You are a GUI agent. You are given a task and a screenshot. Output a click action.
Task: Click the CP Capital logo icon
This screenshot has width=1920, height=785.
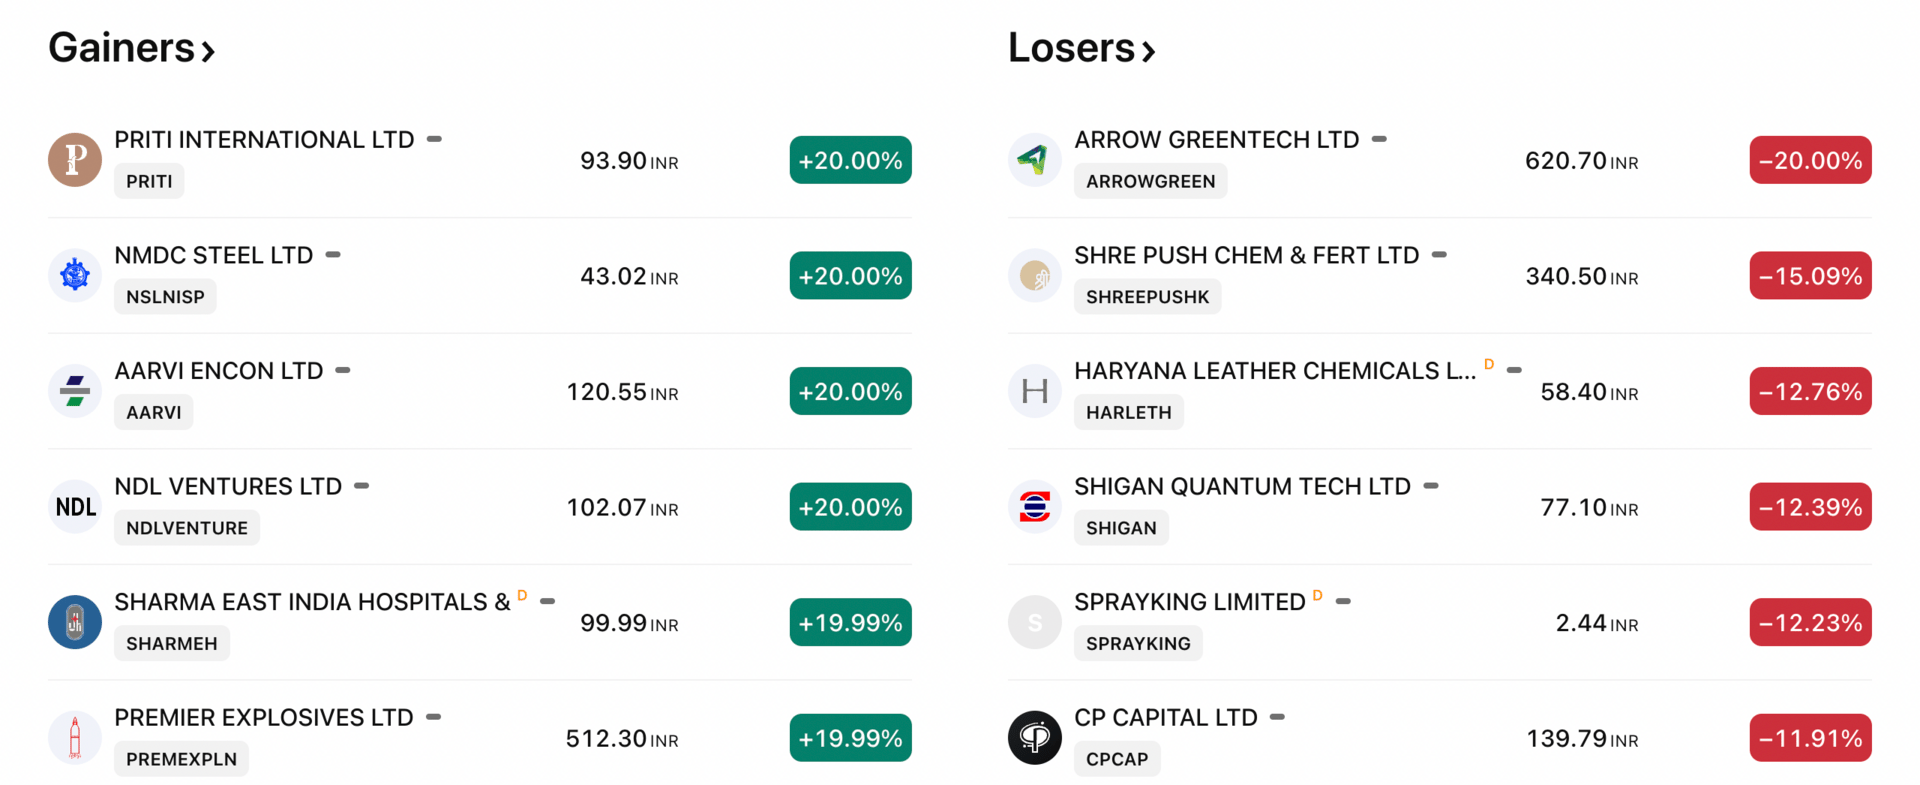(x=1035, y=738)
